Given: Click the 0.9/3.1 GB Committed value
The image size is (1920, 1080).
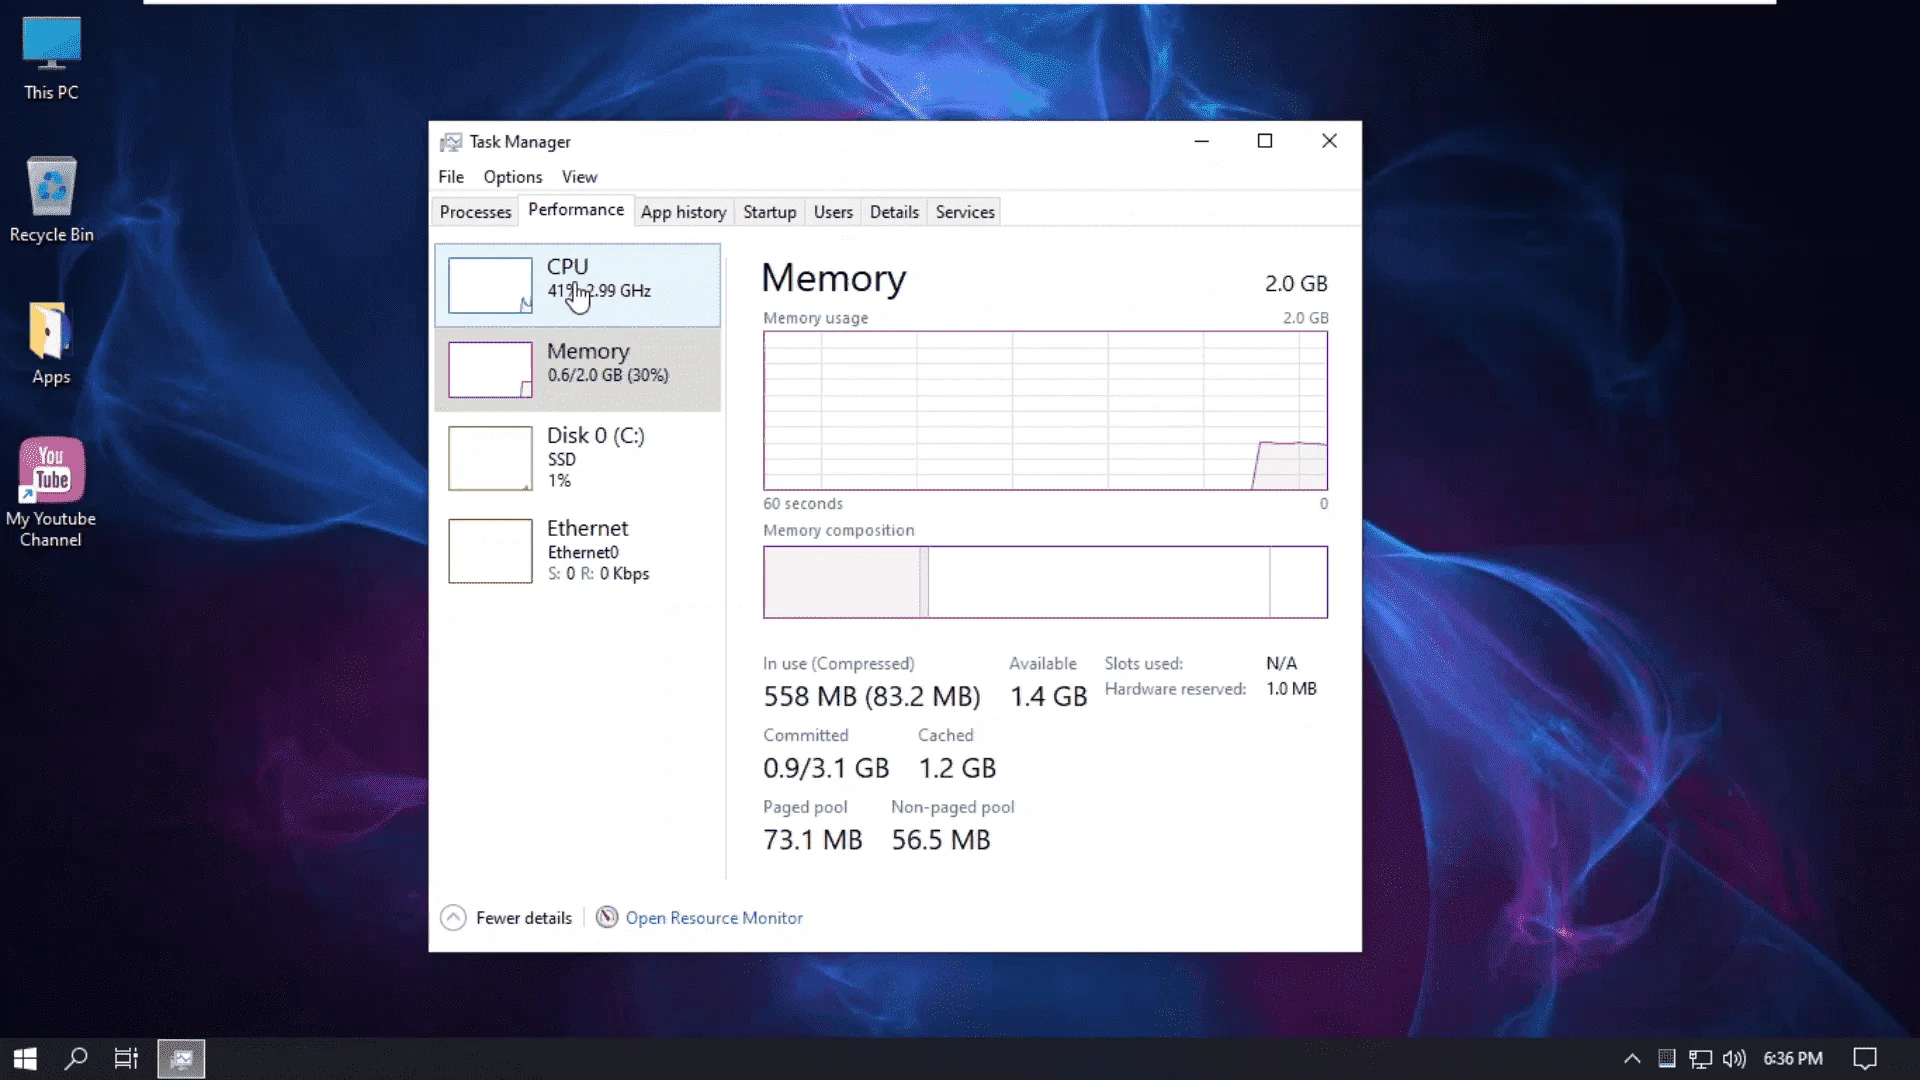Looking at the screenshot, I should click(826, 768).
